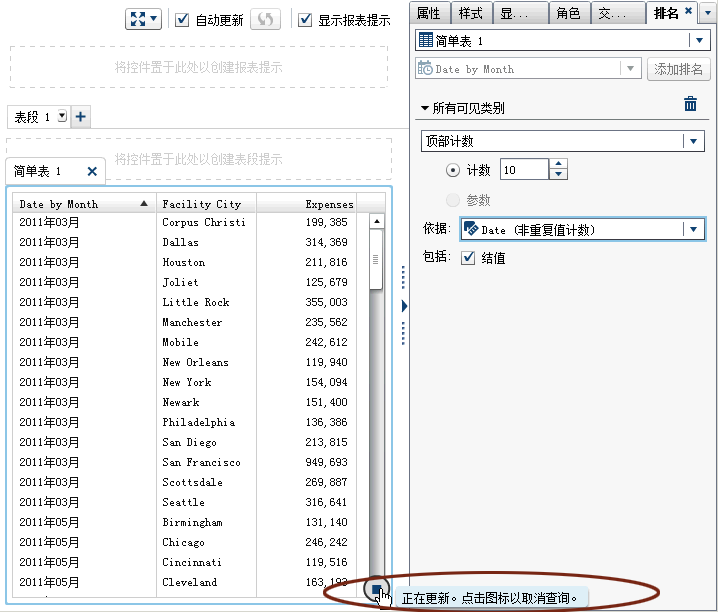The height and width of the screenshot is (612, 718).
Task: Open the 简单表 1 object selector dropdown
Action: [699, 40]
